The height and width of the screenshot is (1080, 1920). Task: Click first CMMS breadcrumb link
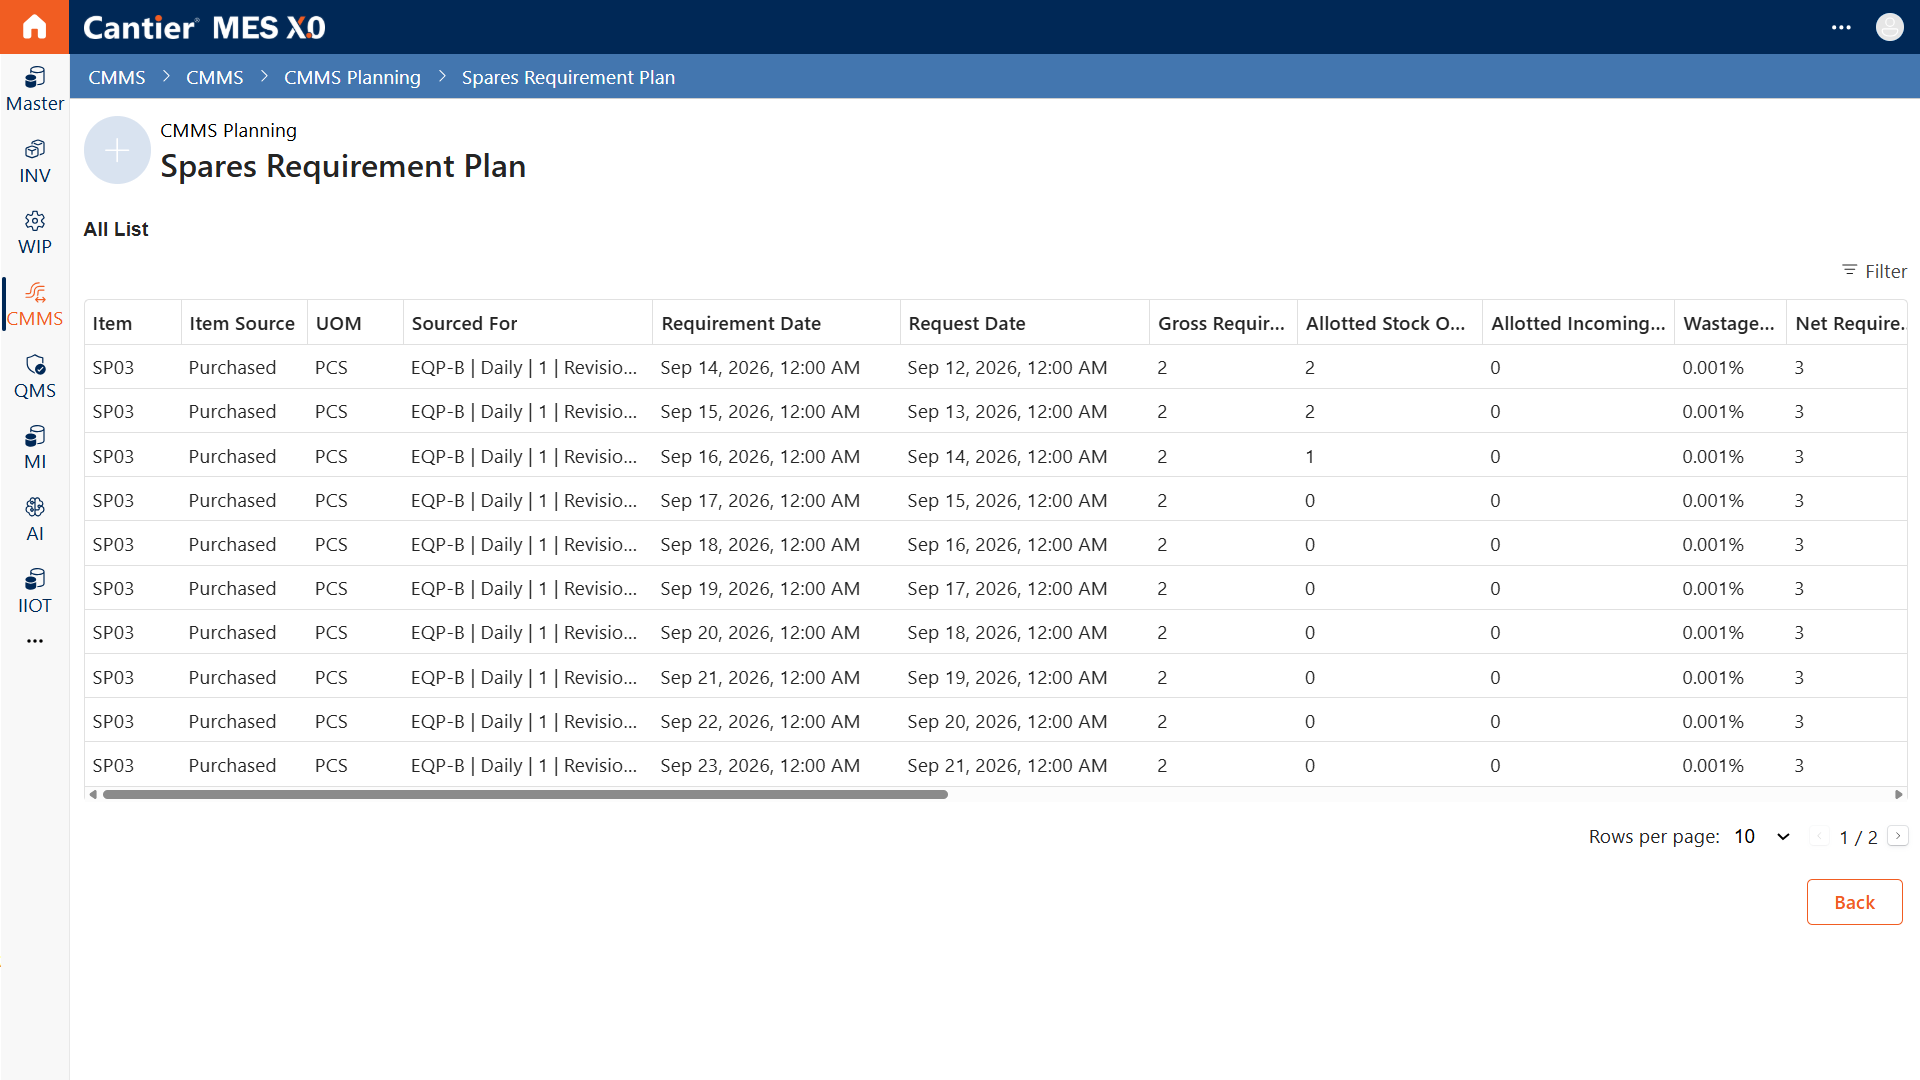pyautogui.click(x=116, y=77)
